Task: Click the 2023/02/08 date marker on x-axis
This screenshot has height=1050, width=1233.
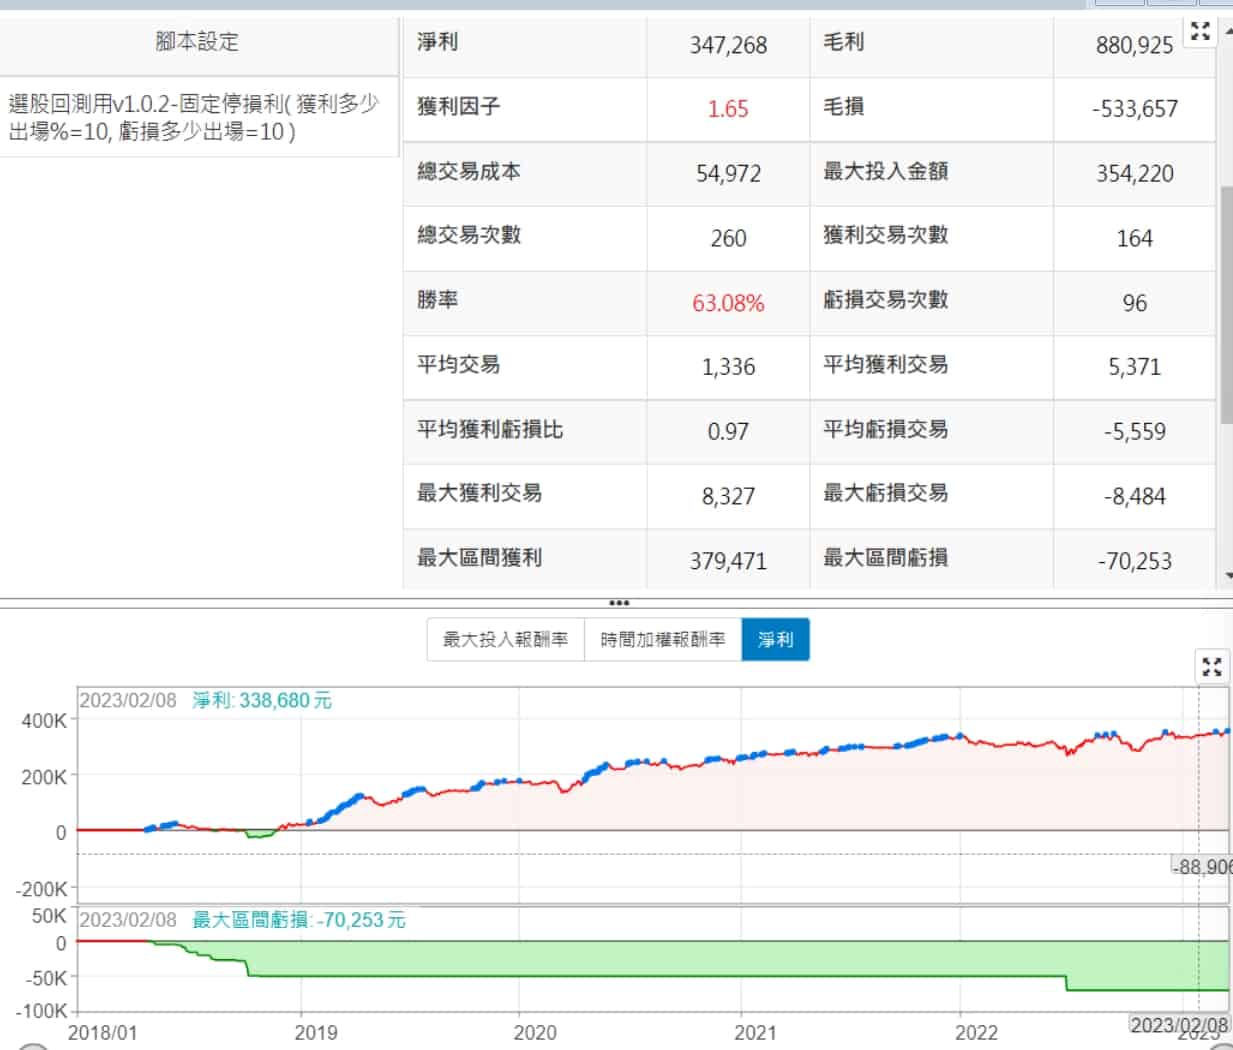Action: (1178, 1025)
